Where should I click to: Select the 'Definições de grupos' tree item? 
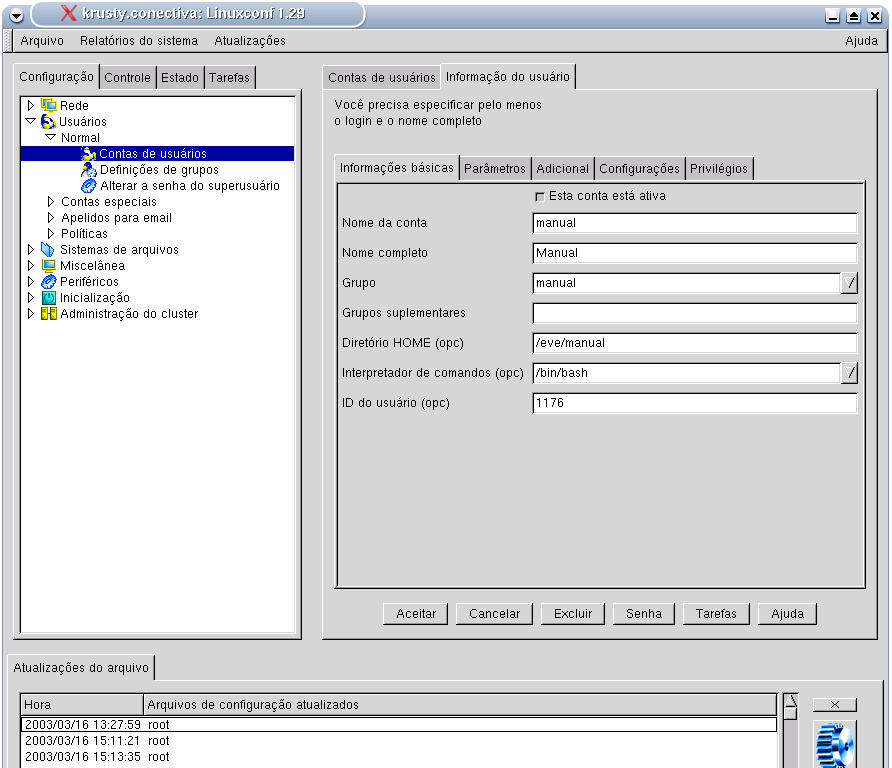click(159, 170)
